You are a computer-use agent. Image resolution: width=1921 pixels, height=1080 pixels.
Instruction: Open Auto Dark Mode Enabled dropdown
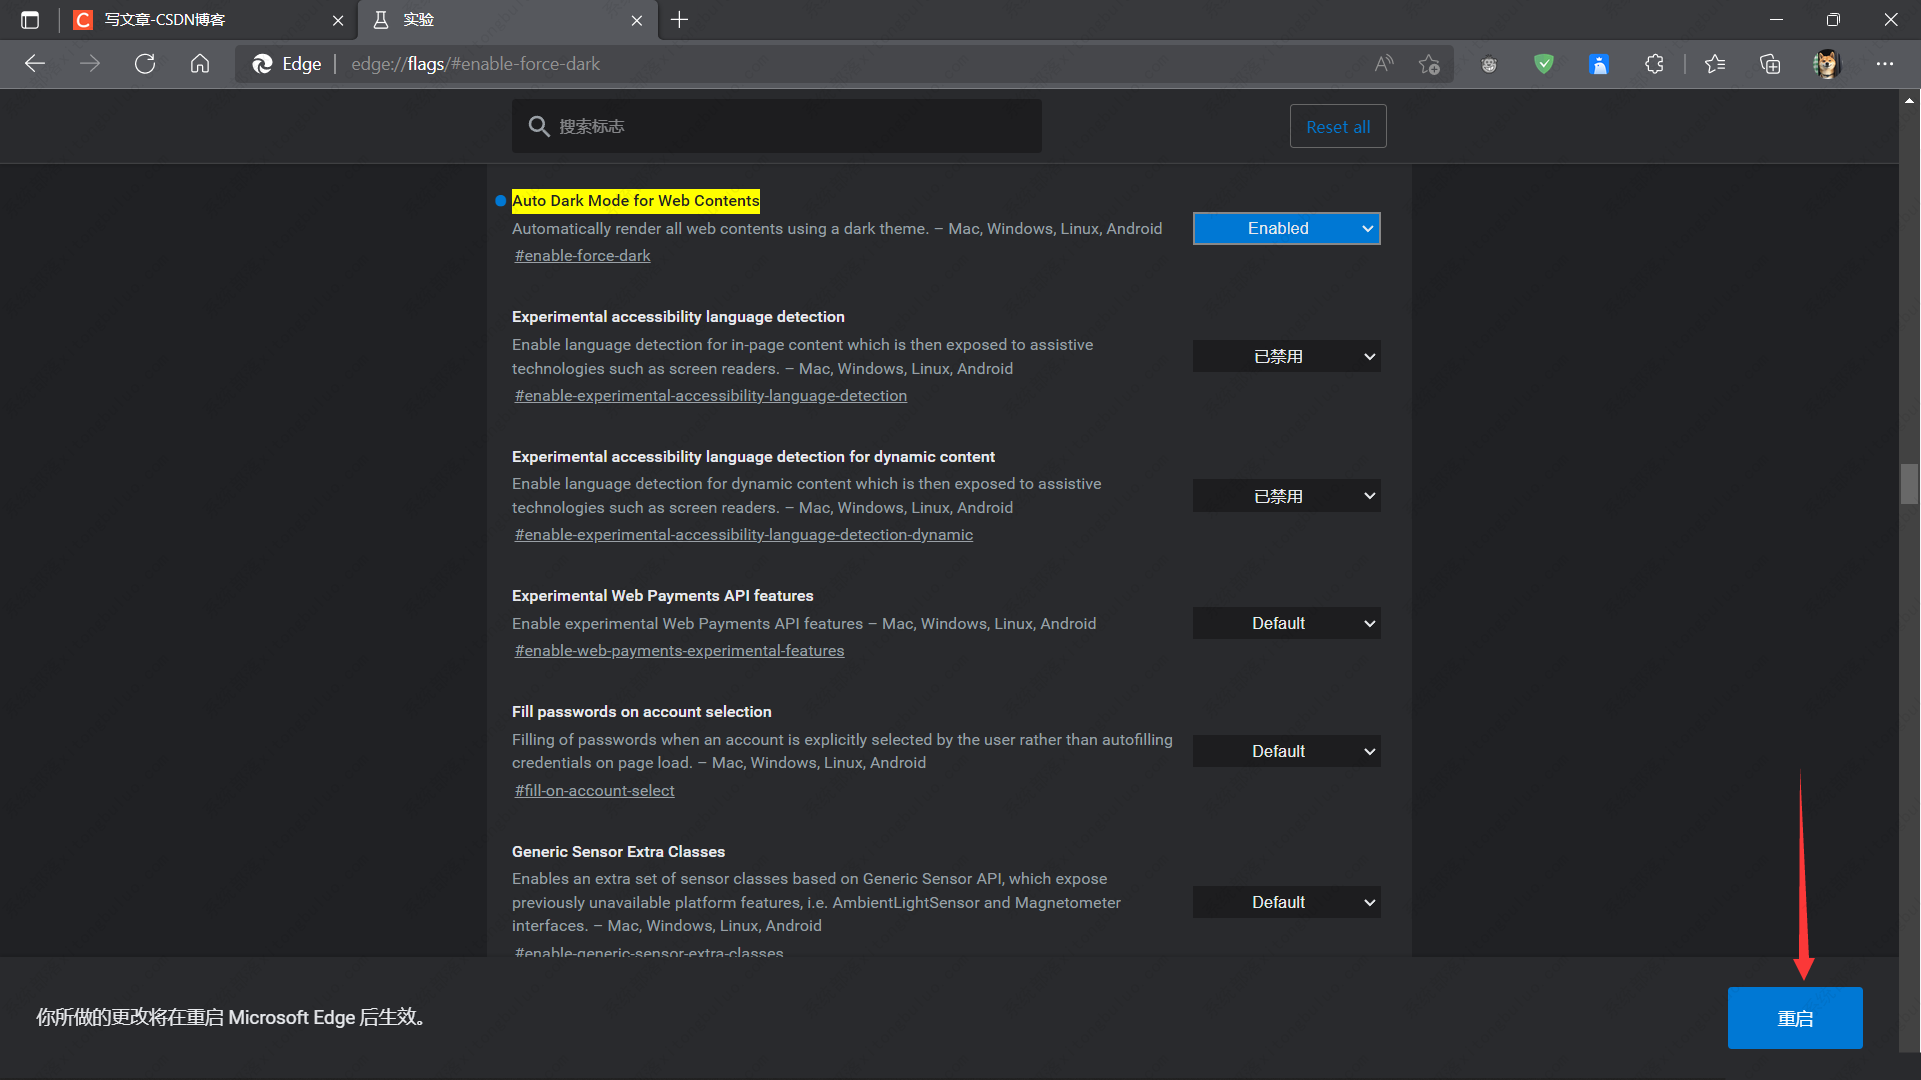click(x=1286, y=229)
